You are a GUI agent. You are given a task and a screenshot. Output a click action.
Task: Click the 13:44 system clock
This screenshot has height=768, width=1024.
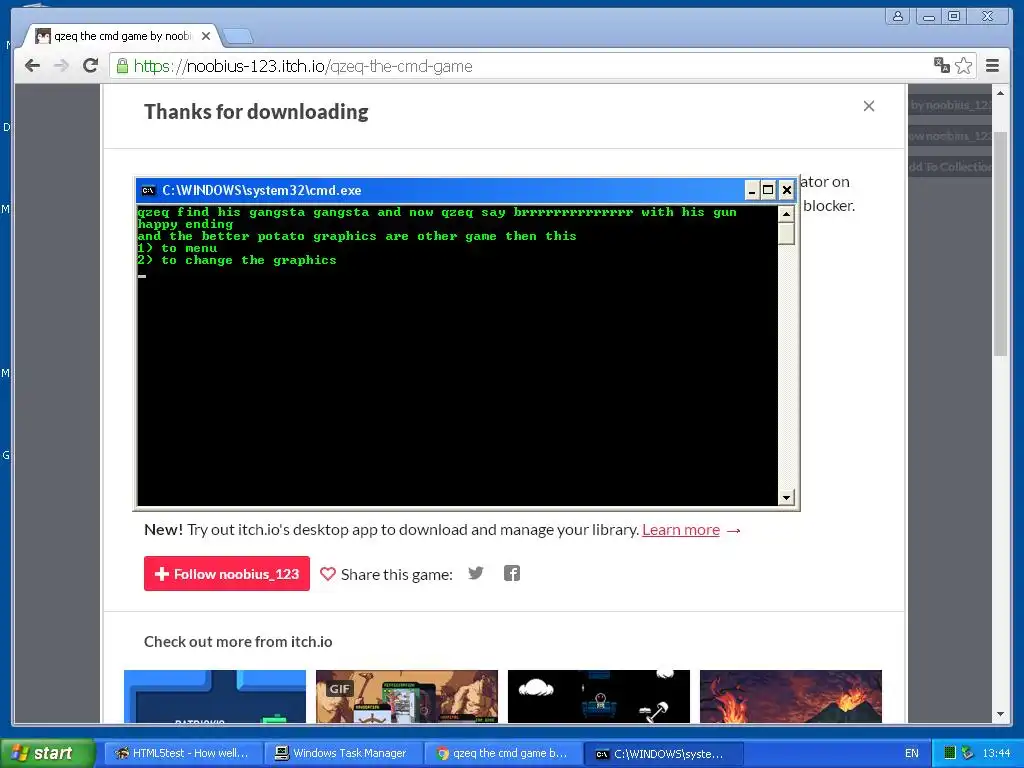click(997, 753)
